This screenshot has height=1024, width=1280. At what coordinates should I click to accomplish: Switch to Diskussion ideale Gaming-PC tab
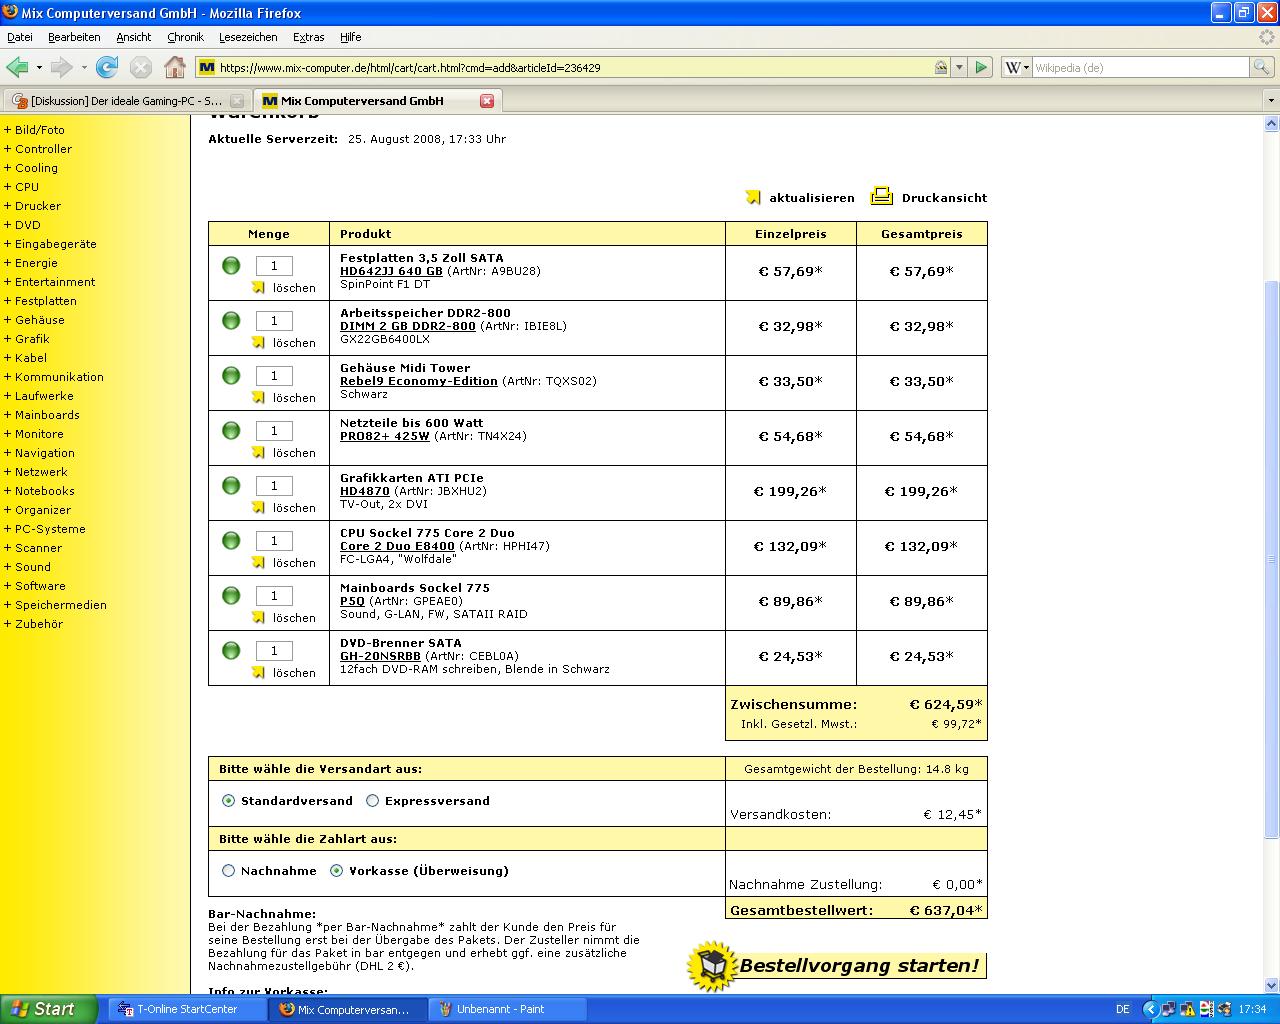click(126, 101)
